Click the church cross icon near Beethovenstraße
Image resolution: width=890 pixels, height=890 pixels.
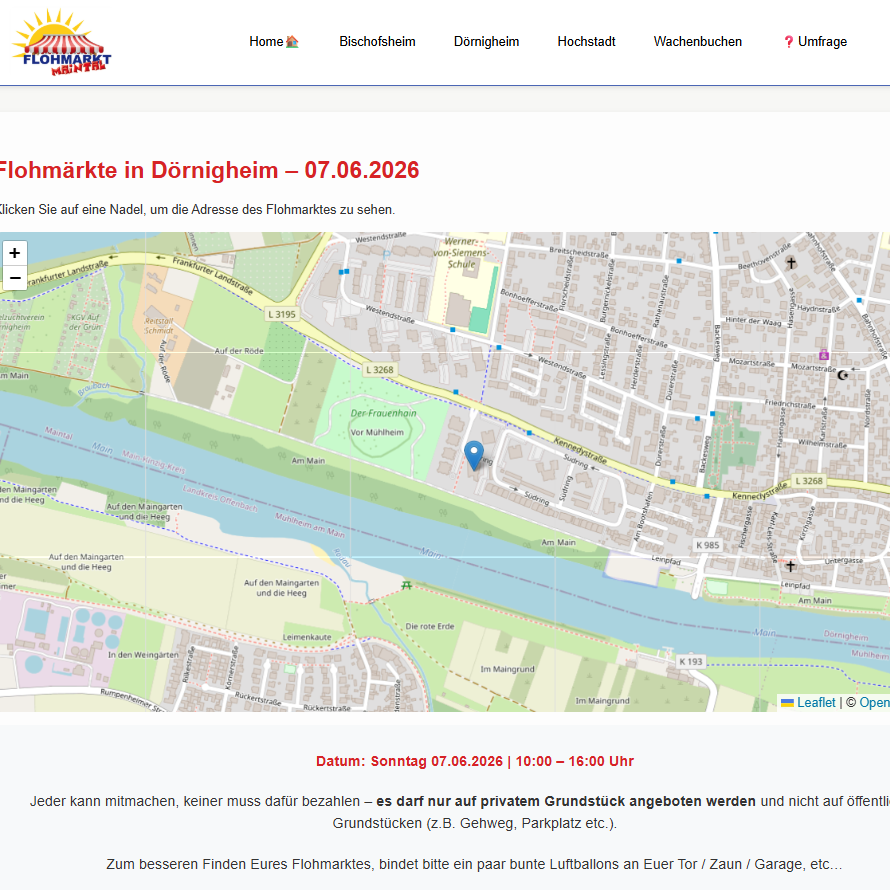(791, 263)
